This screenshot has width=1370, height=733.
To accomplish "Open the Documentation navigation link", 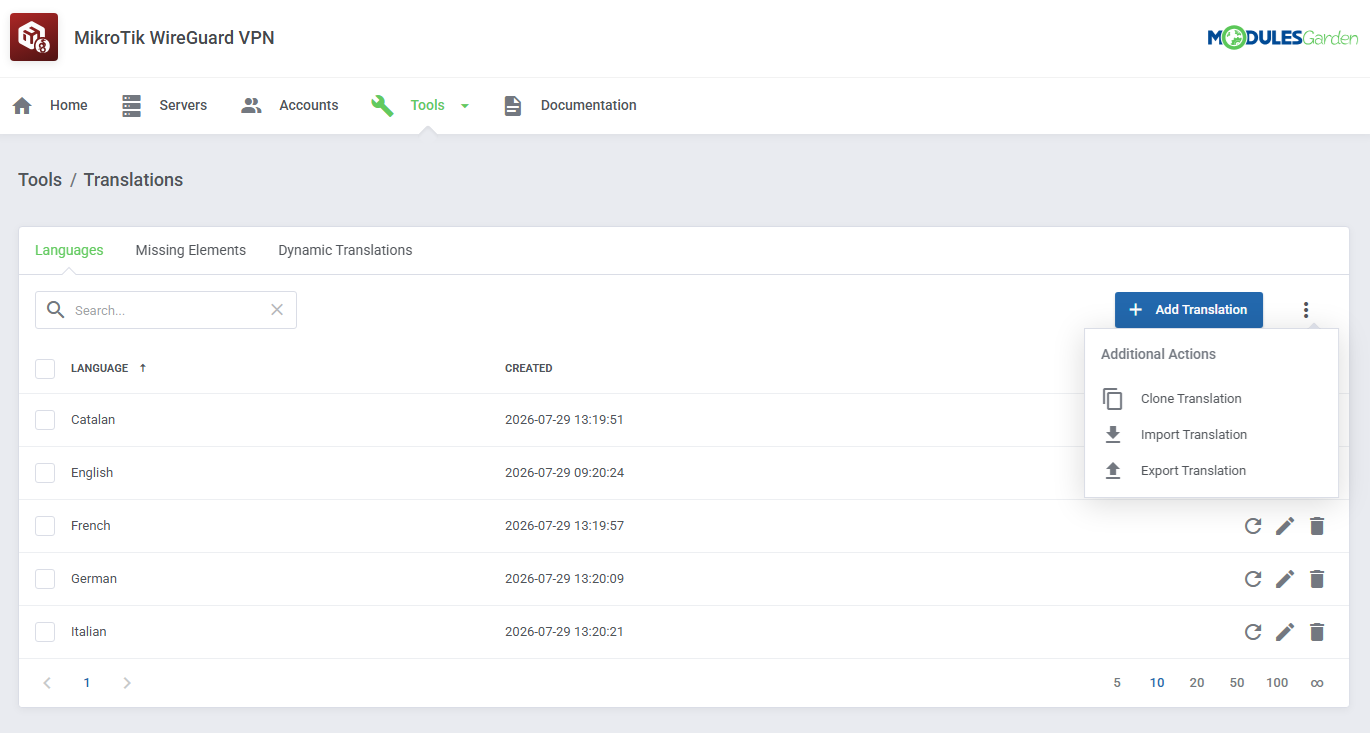I will (589, 105).
